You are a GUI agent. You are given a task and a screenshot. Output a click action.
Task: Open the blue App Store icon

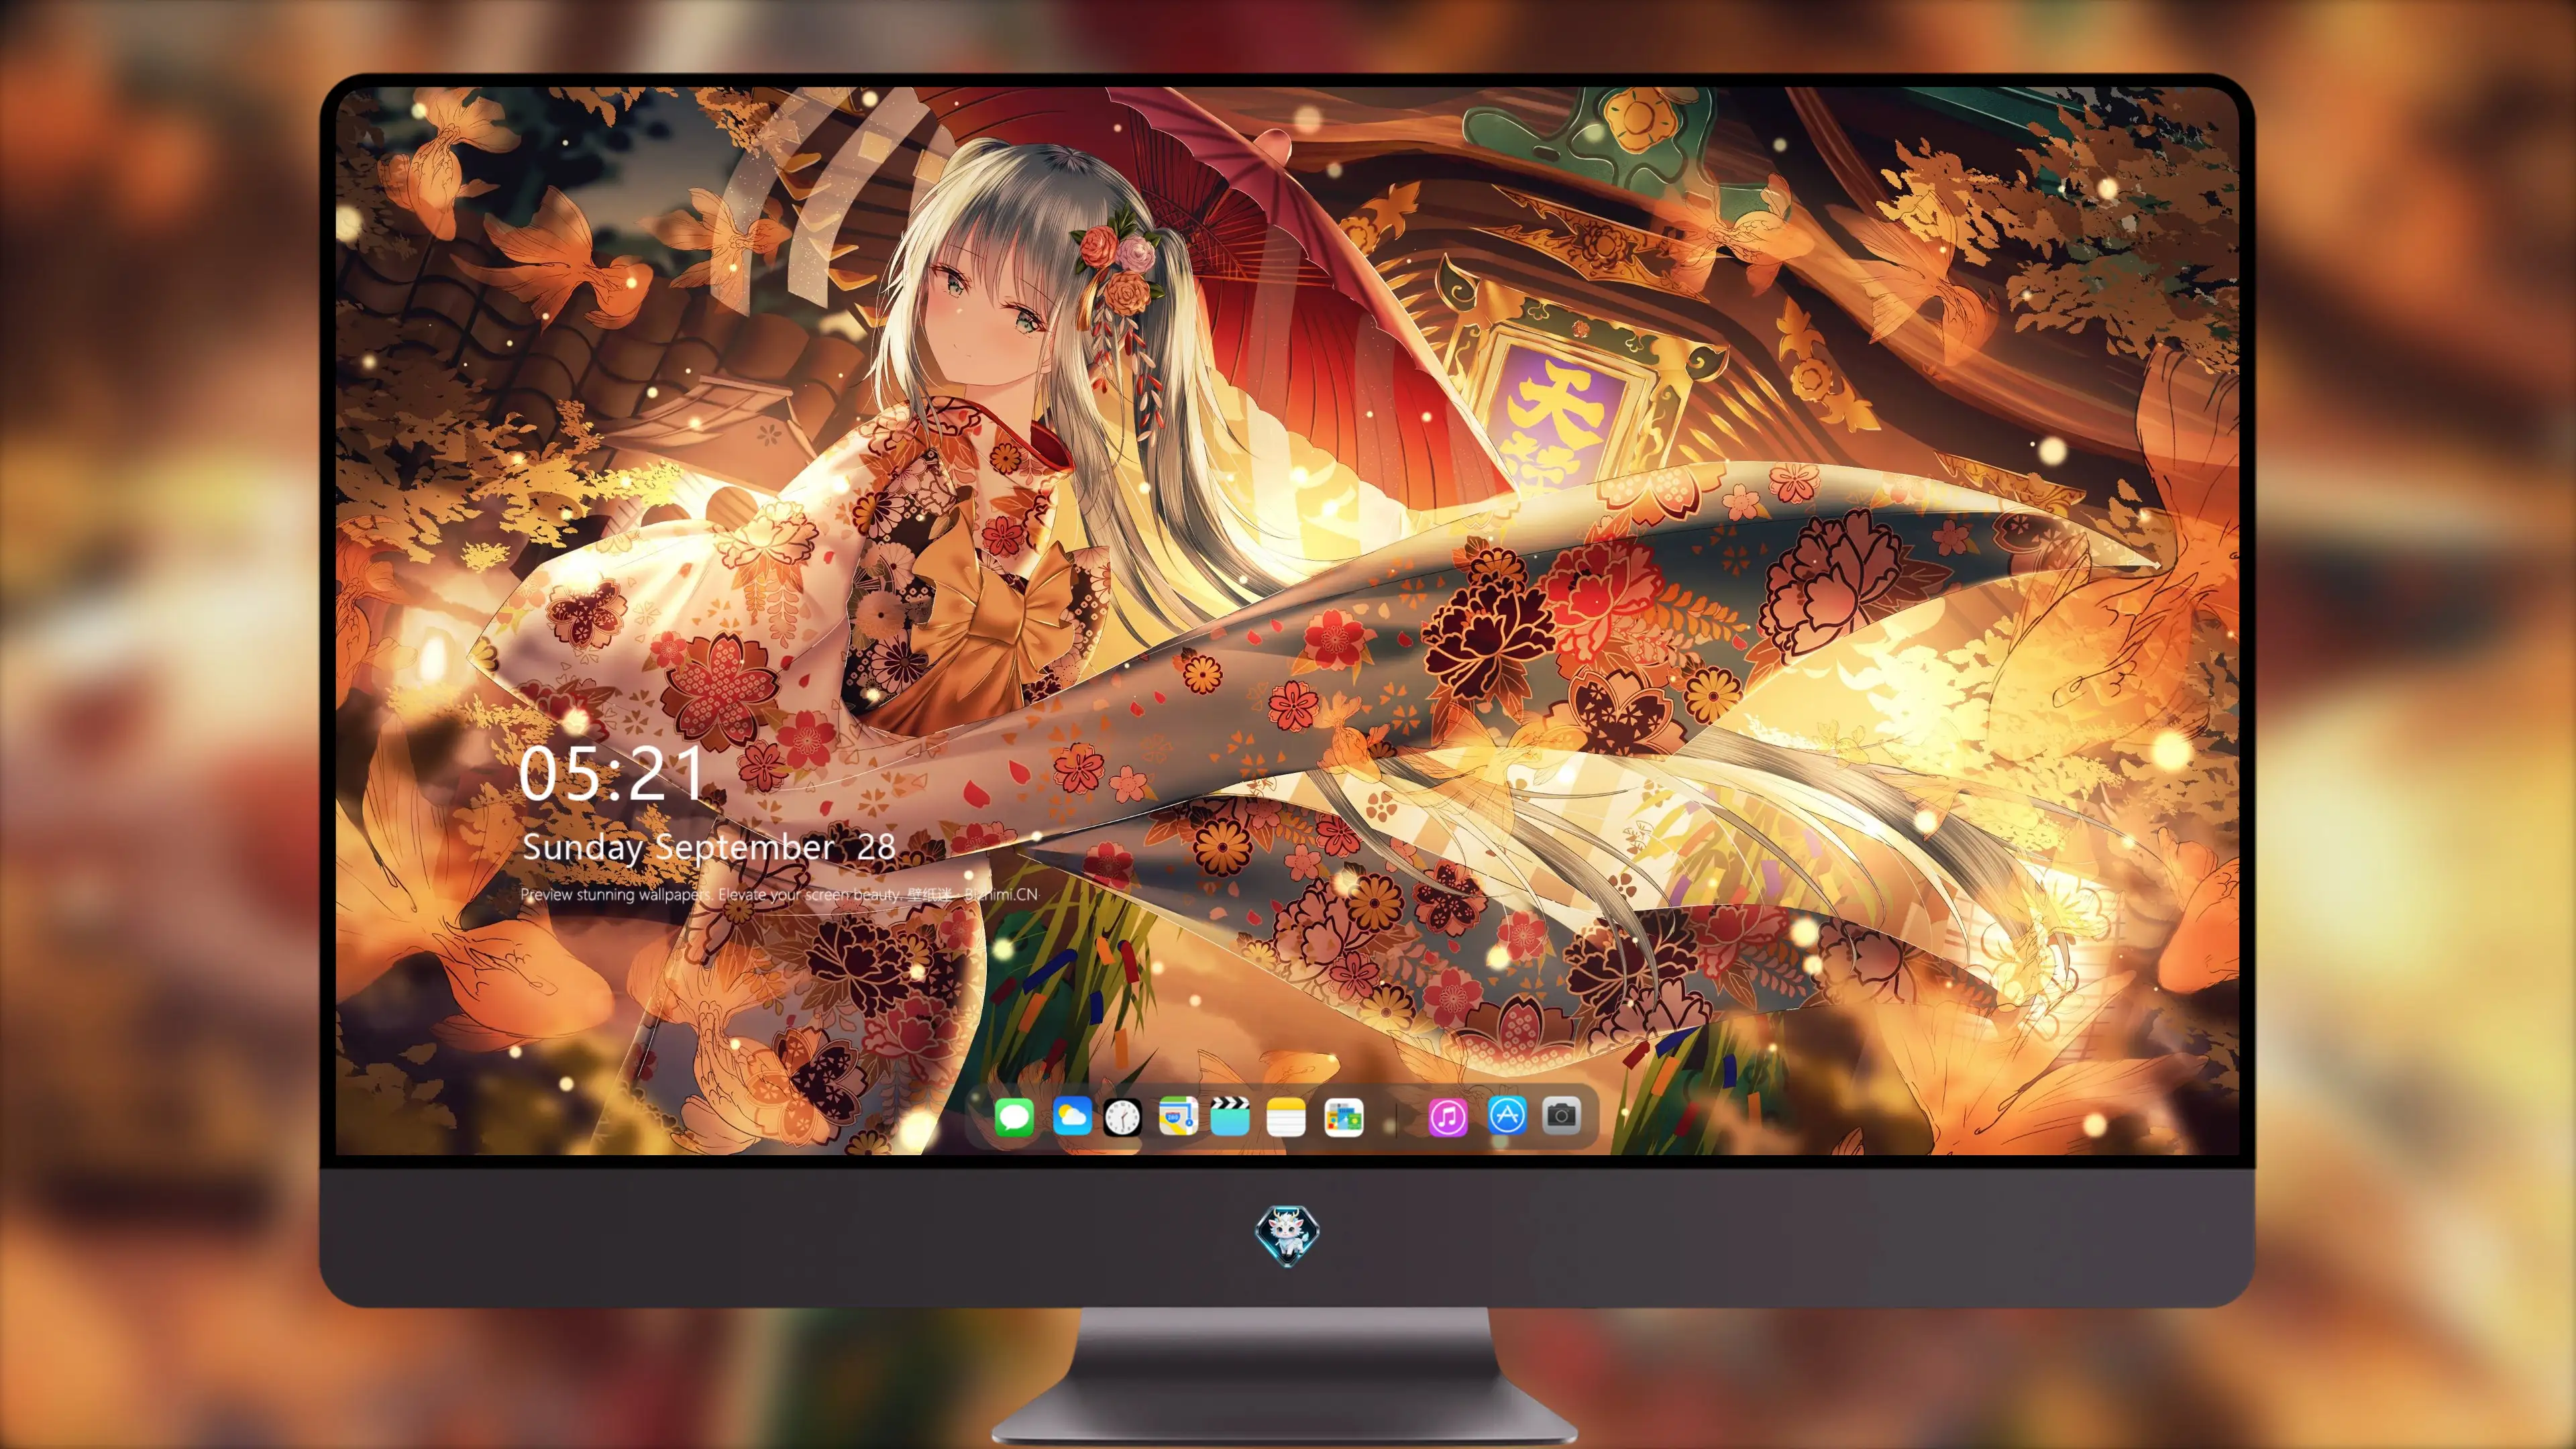coord(1507,1115)
